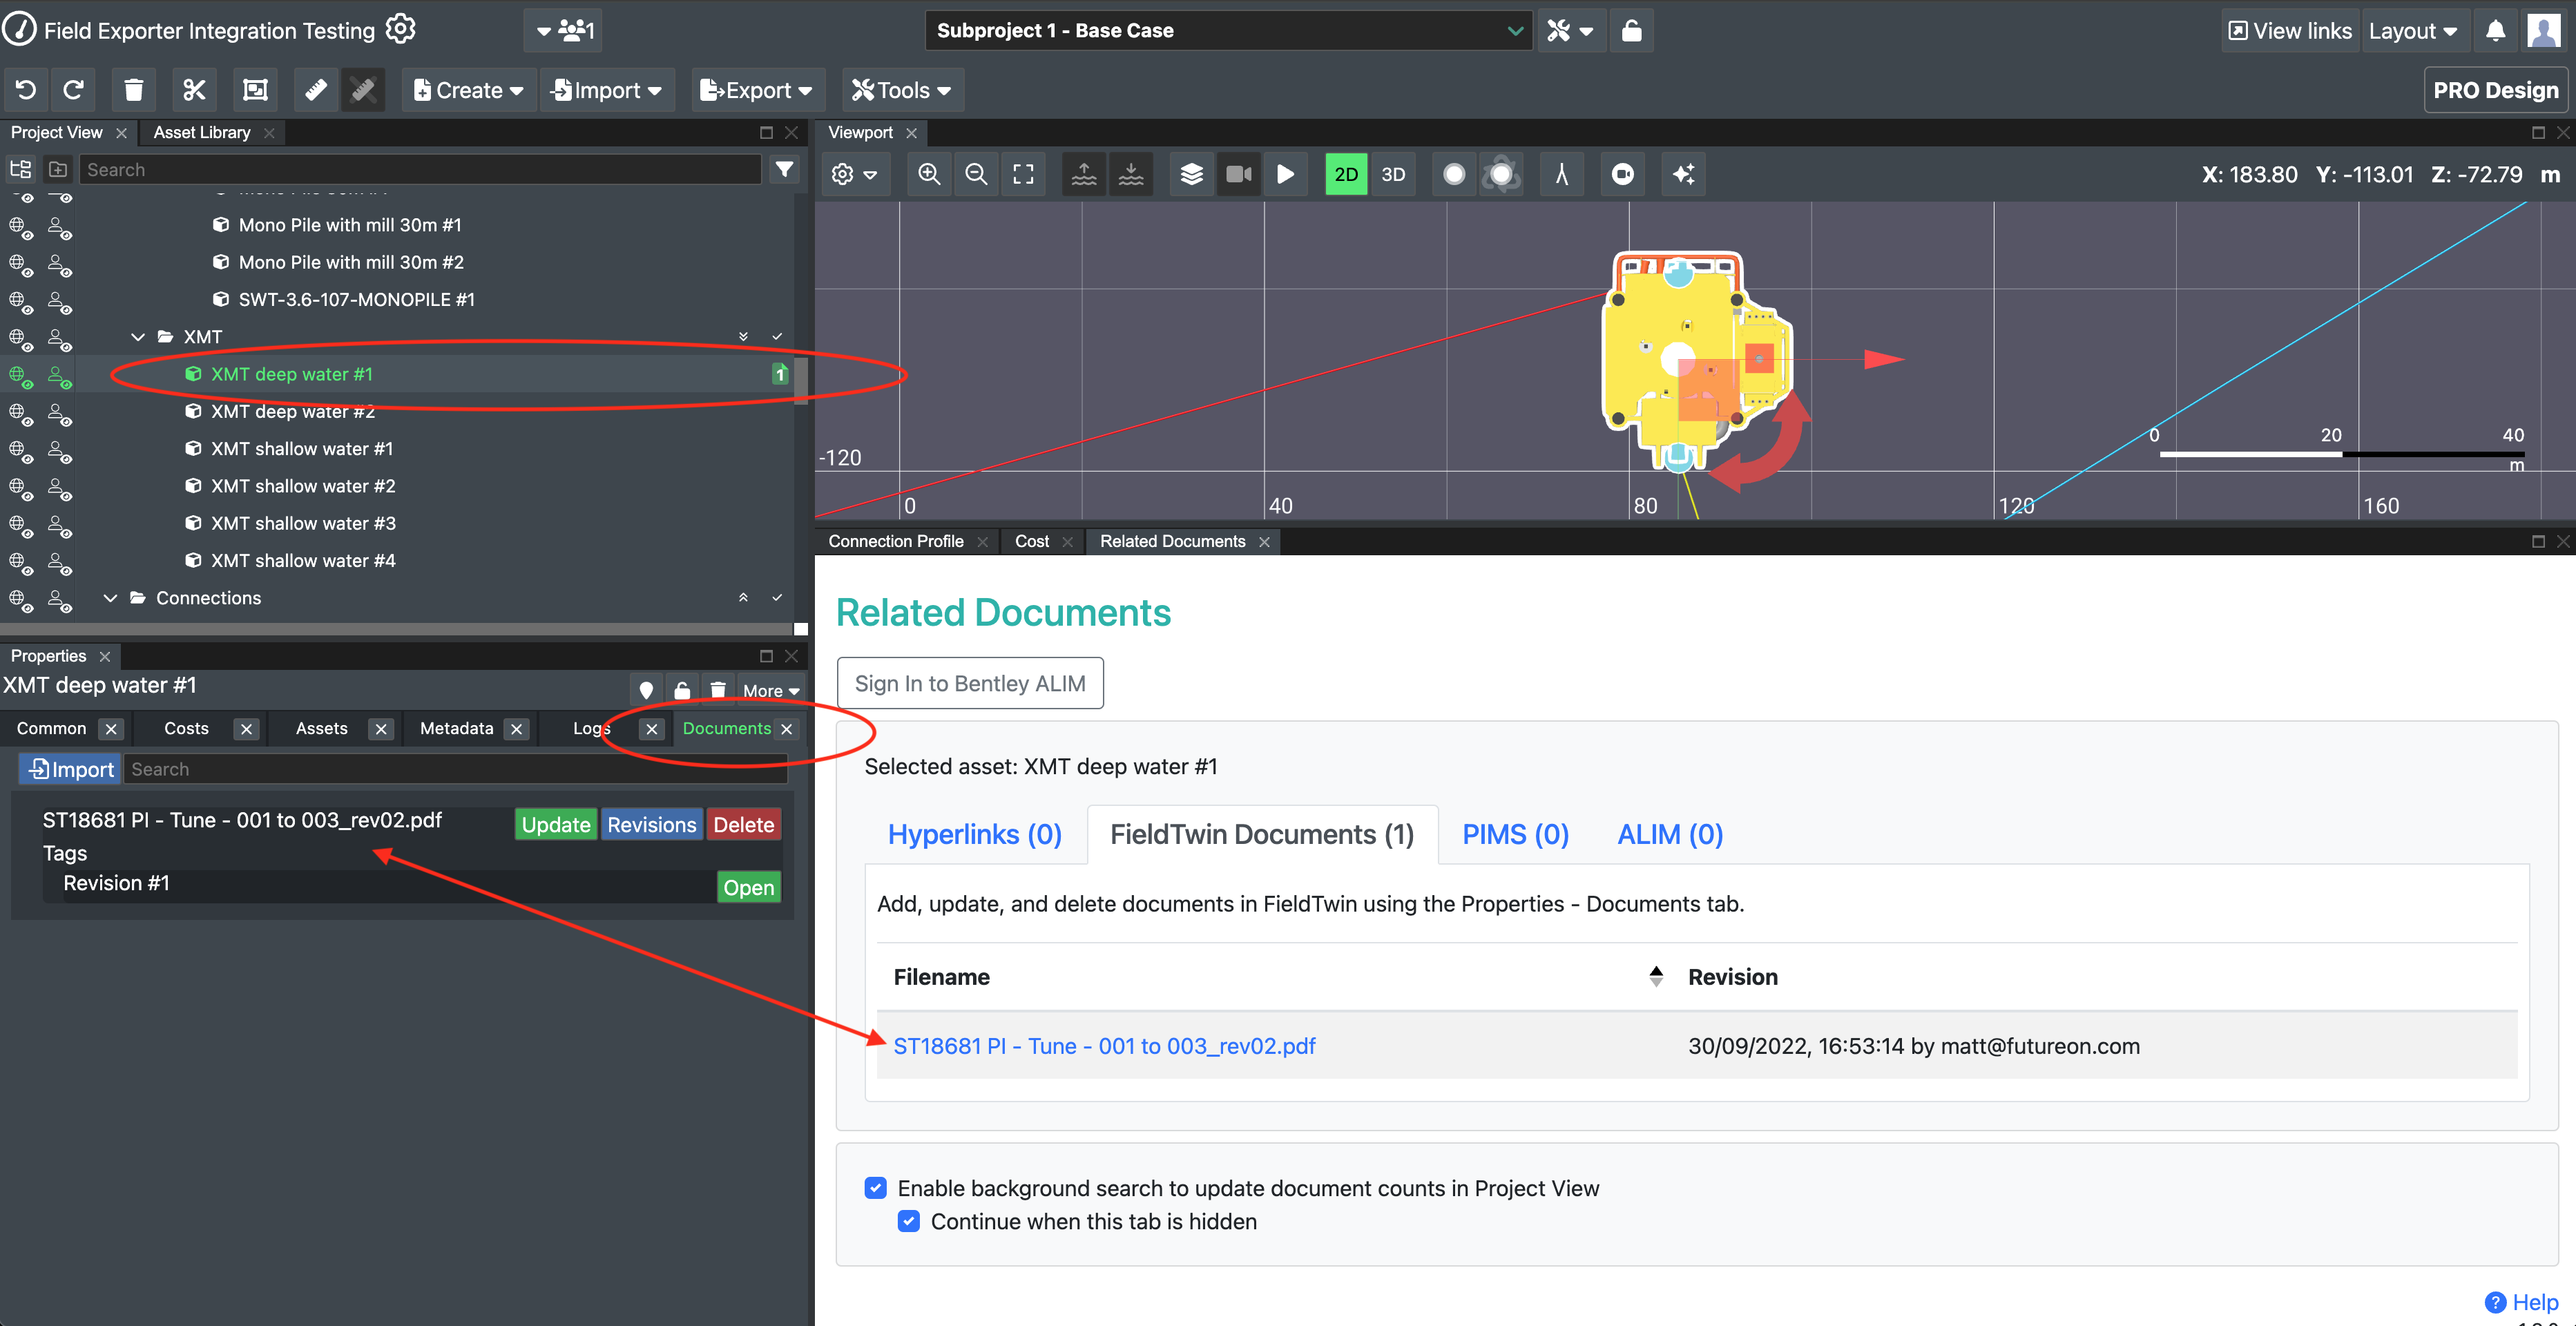The height and width of the screenshot is (1326, 2576).
Task: Click the unlock icon in Properties header
Action: [682, 690]
